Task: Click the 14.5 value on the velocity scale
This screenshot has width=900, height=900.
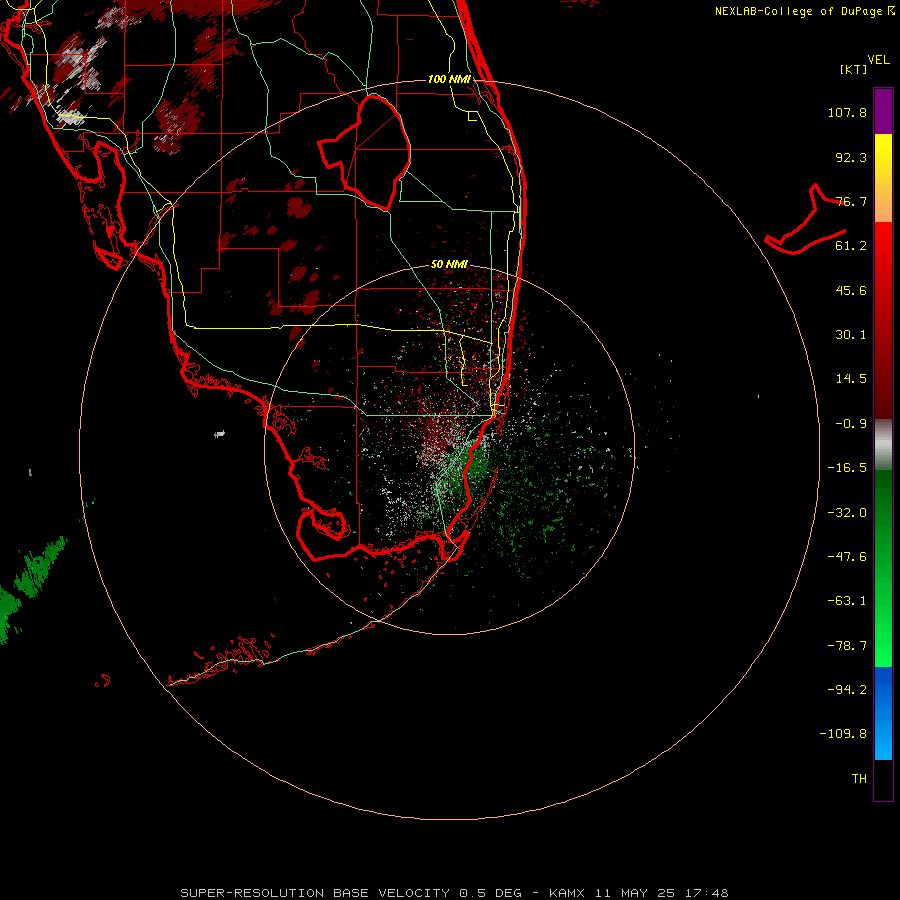Action: coord(851,379)
